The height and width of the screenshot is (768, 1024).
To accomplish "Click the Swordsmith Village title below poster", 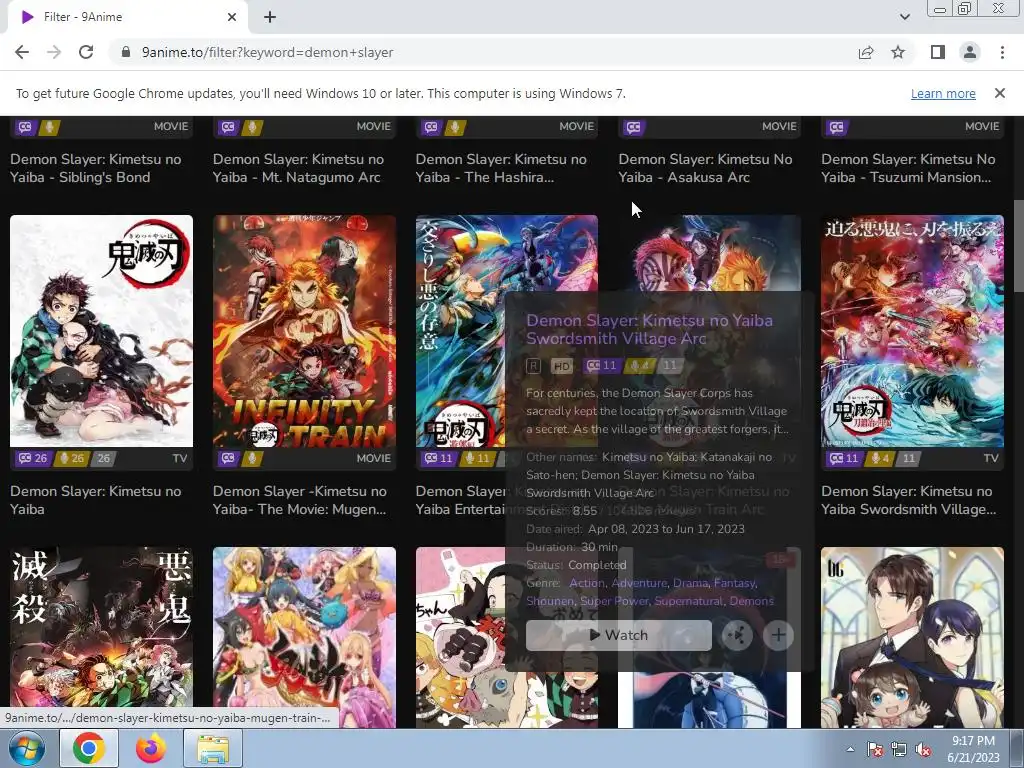I will [x=908, y=500].
